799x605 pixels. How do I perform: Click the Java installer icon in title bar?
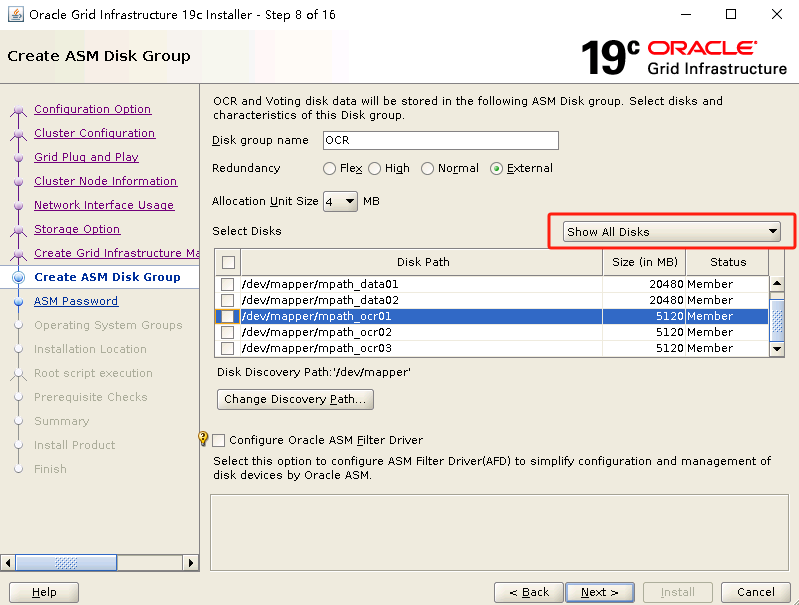15,14
